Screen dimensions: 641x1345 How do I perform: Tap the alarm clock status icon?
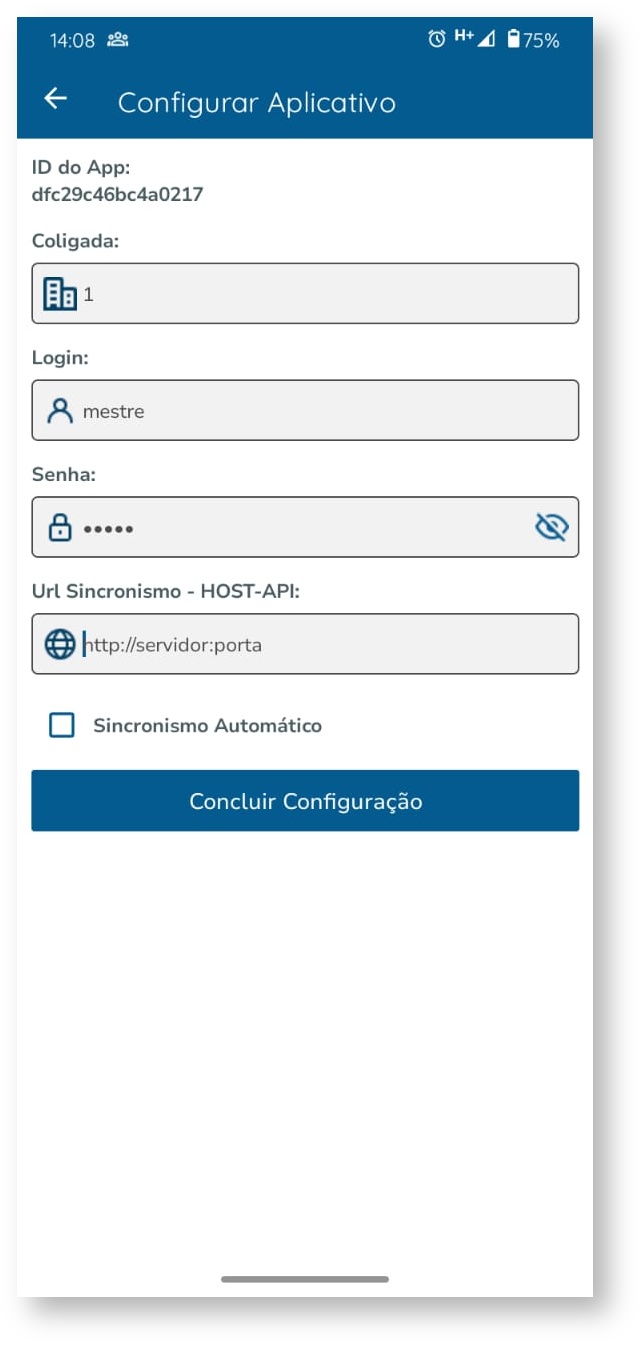(x=436, y=40)
